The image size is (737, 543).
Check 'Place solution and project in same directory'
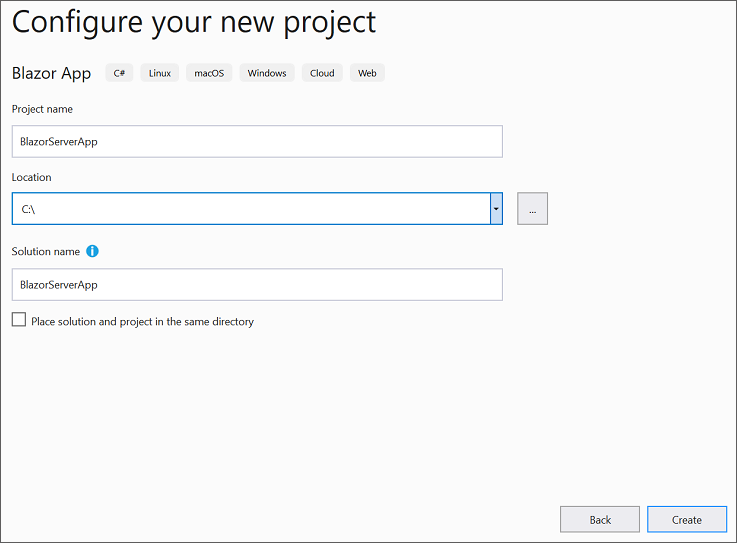(x=19, y=321)
